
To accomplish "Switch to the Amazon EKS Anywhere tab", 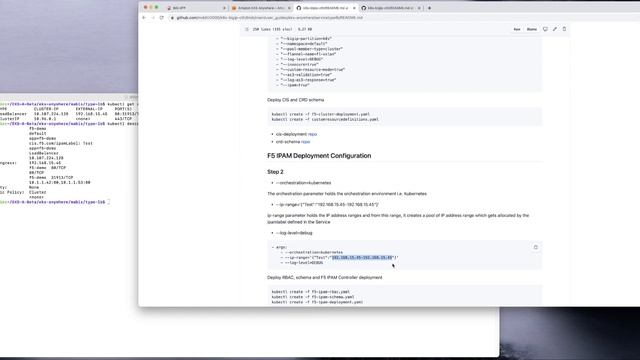I will pyautogui.click(x=260, y=8).
